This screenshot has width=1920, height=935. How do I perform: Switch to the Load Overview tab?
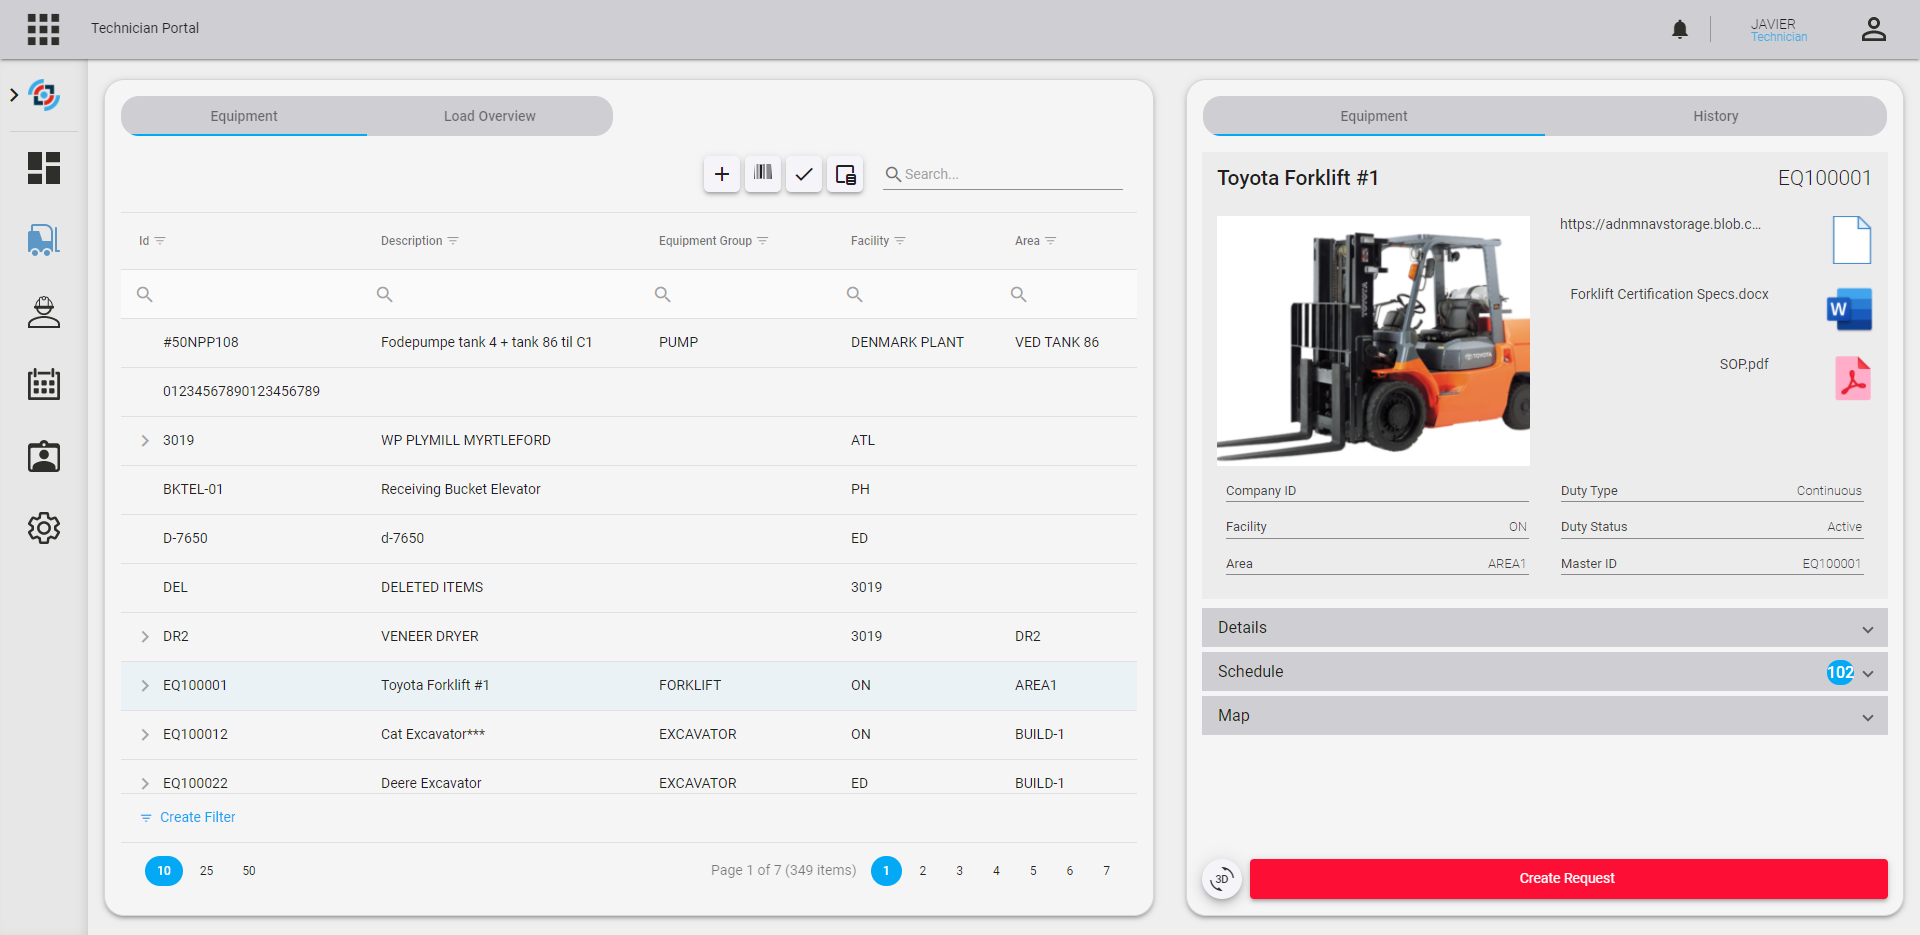[490, 116]
